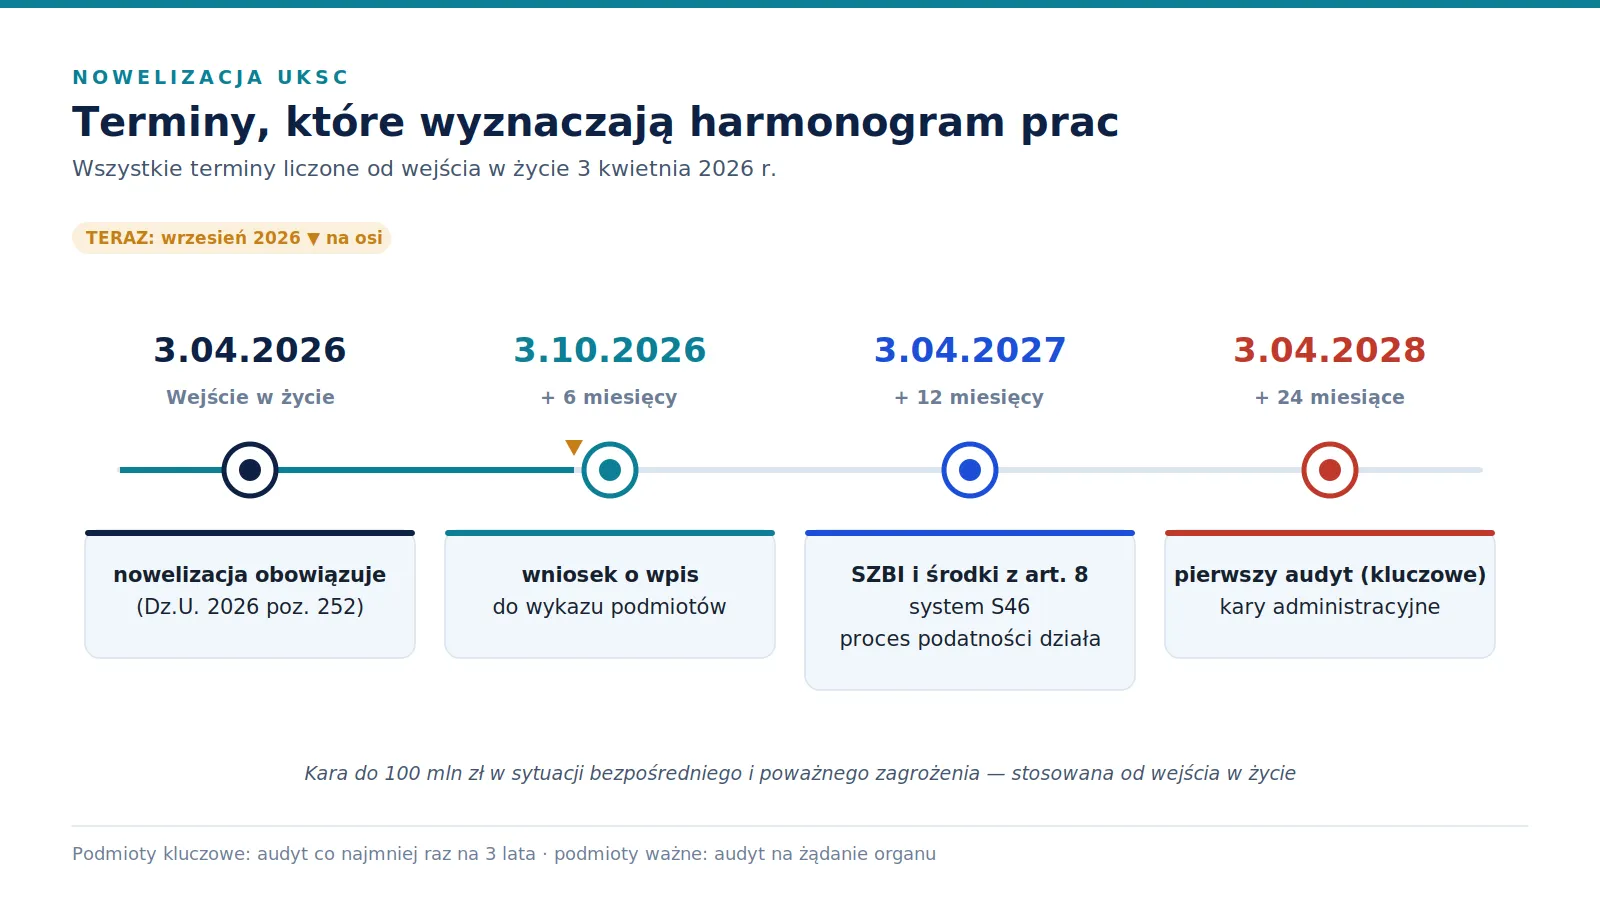Click the 'kary administracyjne' text
Image resolution: width=1600 pixels, height=900 pixels.
[1330, 606]
